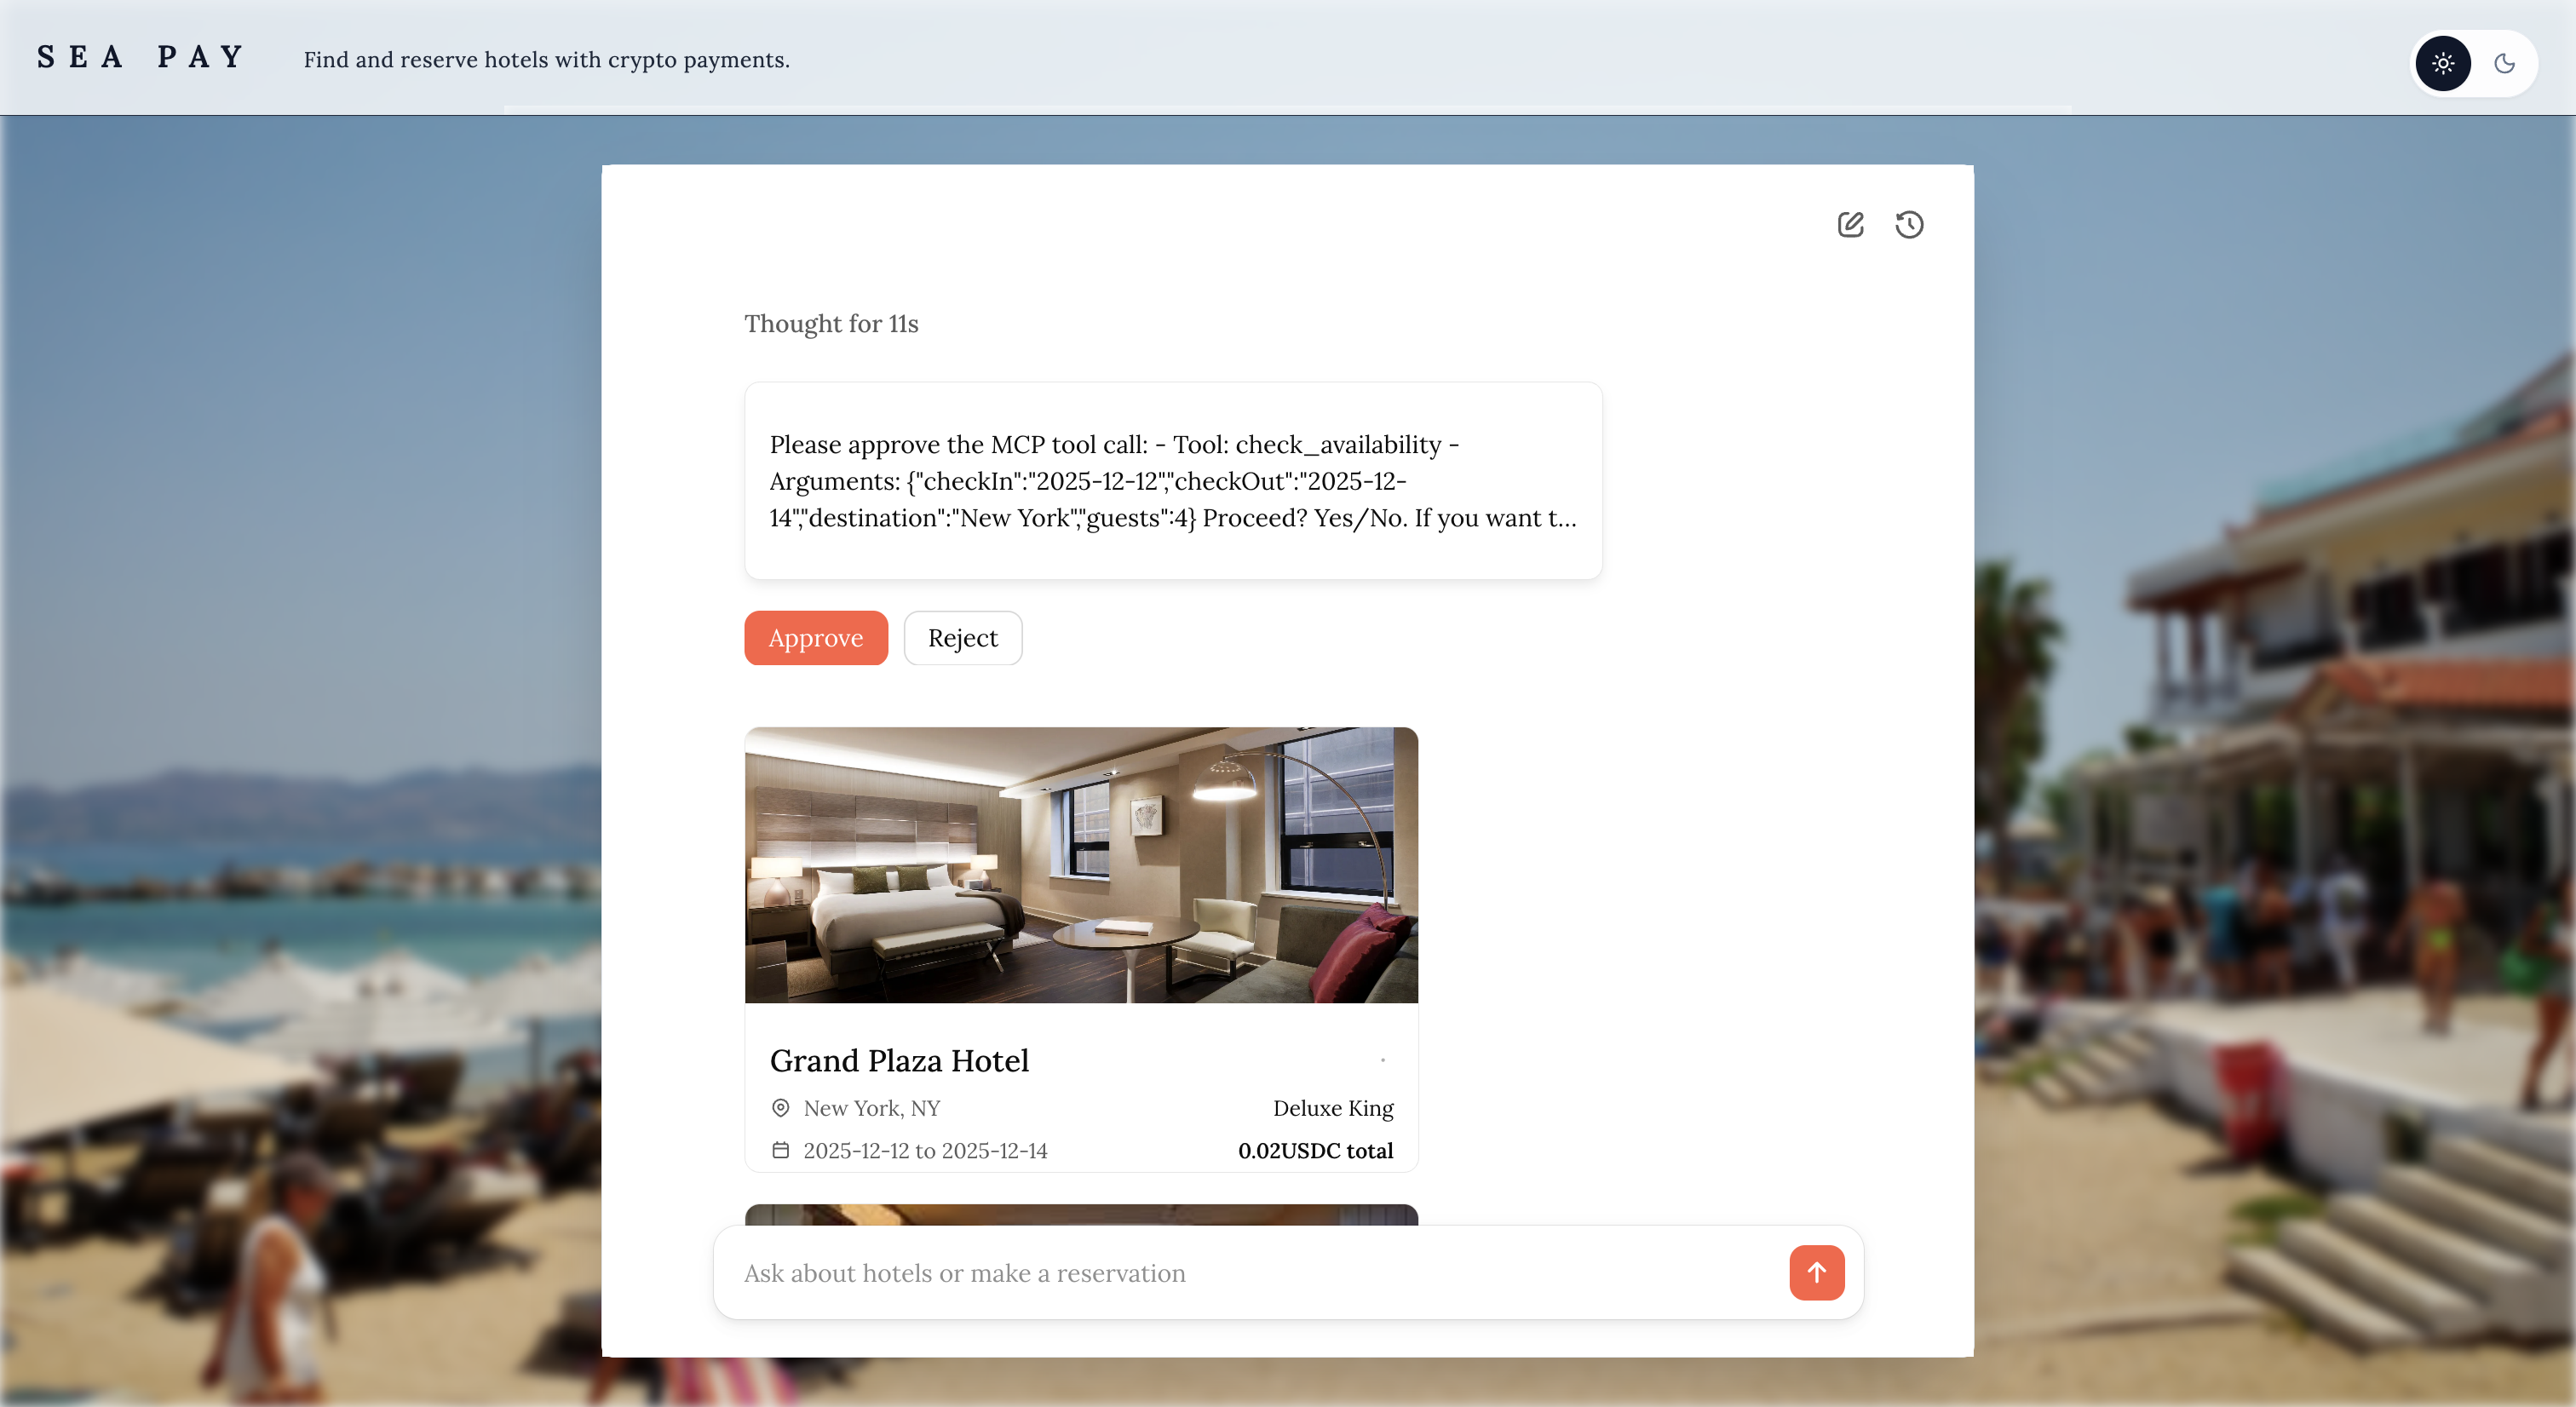
Task: Click the Deluxe King room type label
Action: point(1332,1108)
